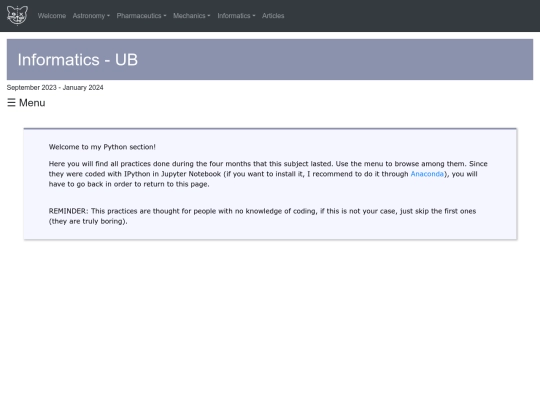Open the hamburger Menu icon

pyautogui.click(x=11, y=103)
